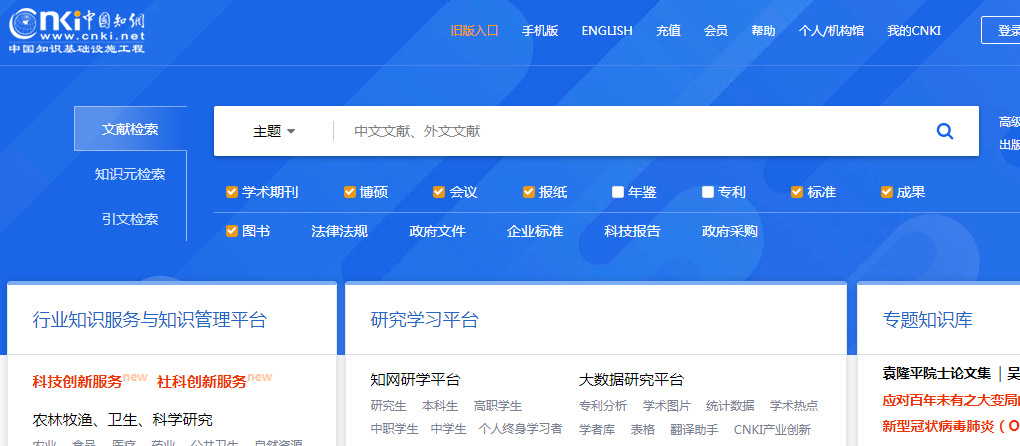This screenshot has height=446, width=1020.
Task: Toggle the 图书 checkbox
Action: coord(231,231)
